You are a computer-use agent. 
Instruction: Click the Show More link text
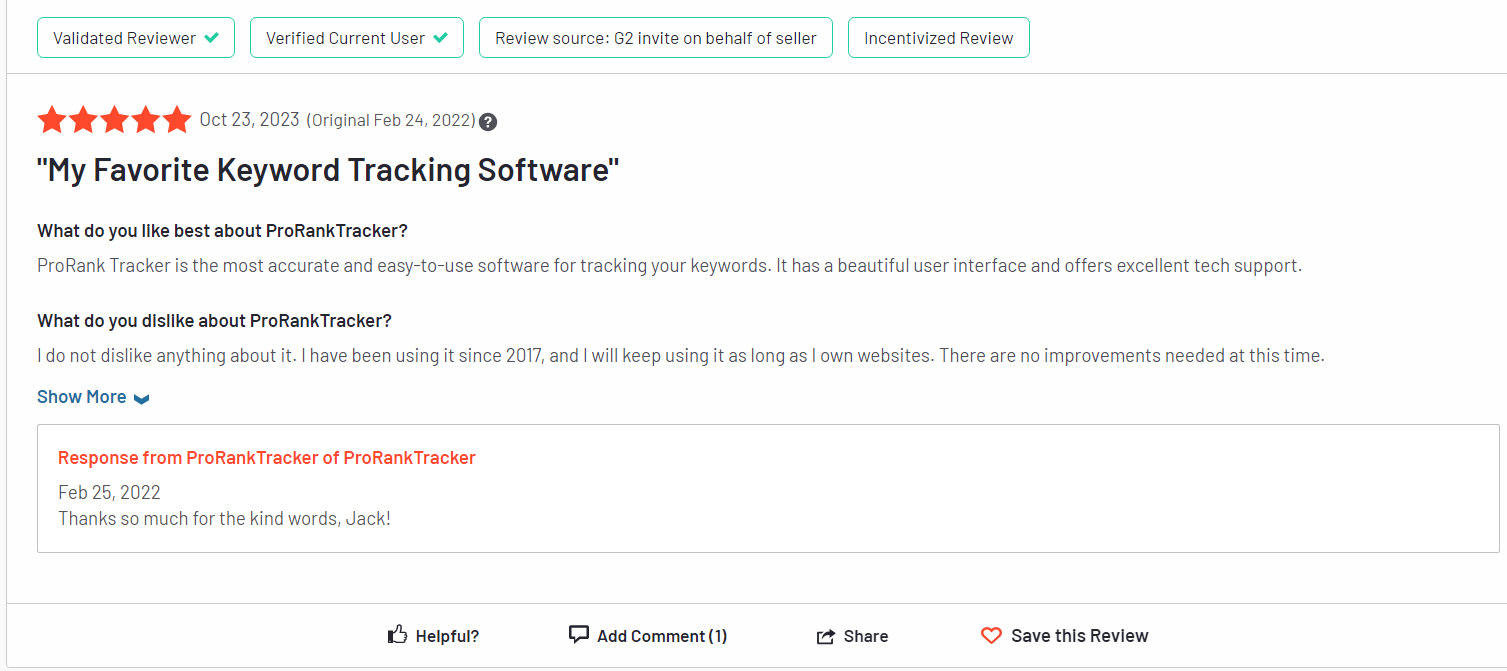(x=82, y=397)
